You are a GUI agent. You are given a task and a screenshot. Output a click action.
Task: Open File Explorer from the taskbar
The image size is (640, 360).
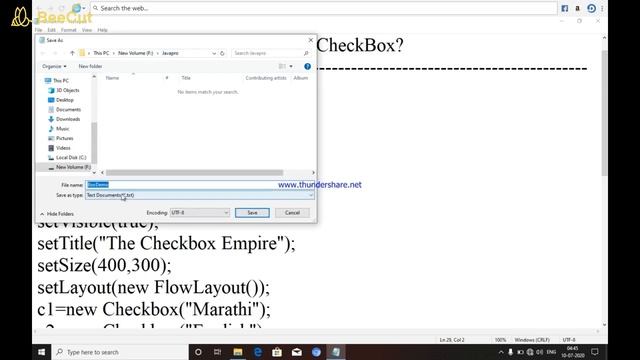coord(238,352)
